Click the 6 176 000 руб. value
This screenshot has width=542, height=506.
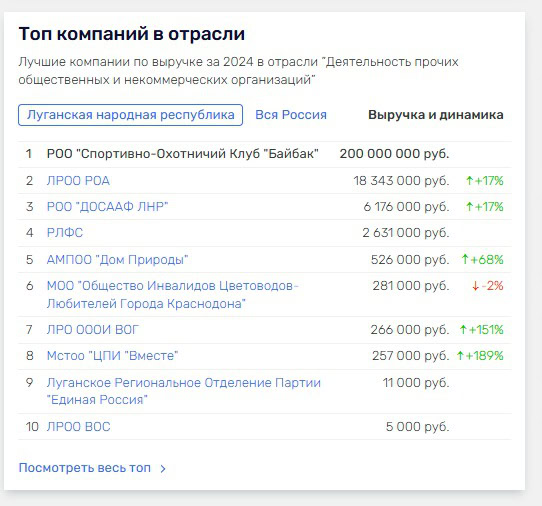pos(406,206)
